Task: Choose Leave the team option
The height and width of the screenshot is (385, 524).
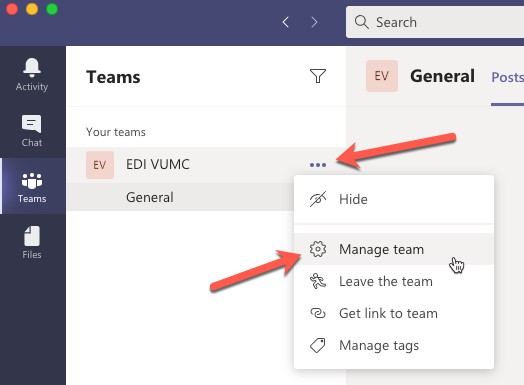Action: [394, 281]
